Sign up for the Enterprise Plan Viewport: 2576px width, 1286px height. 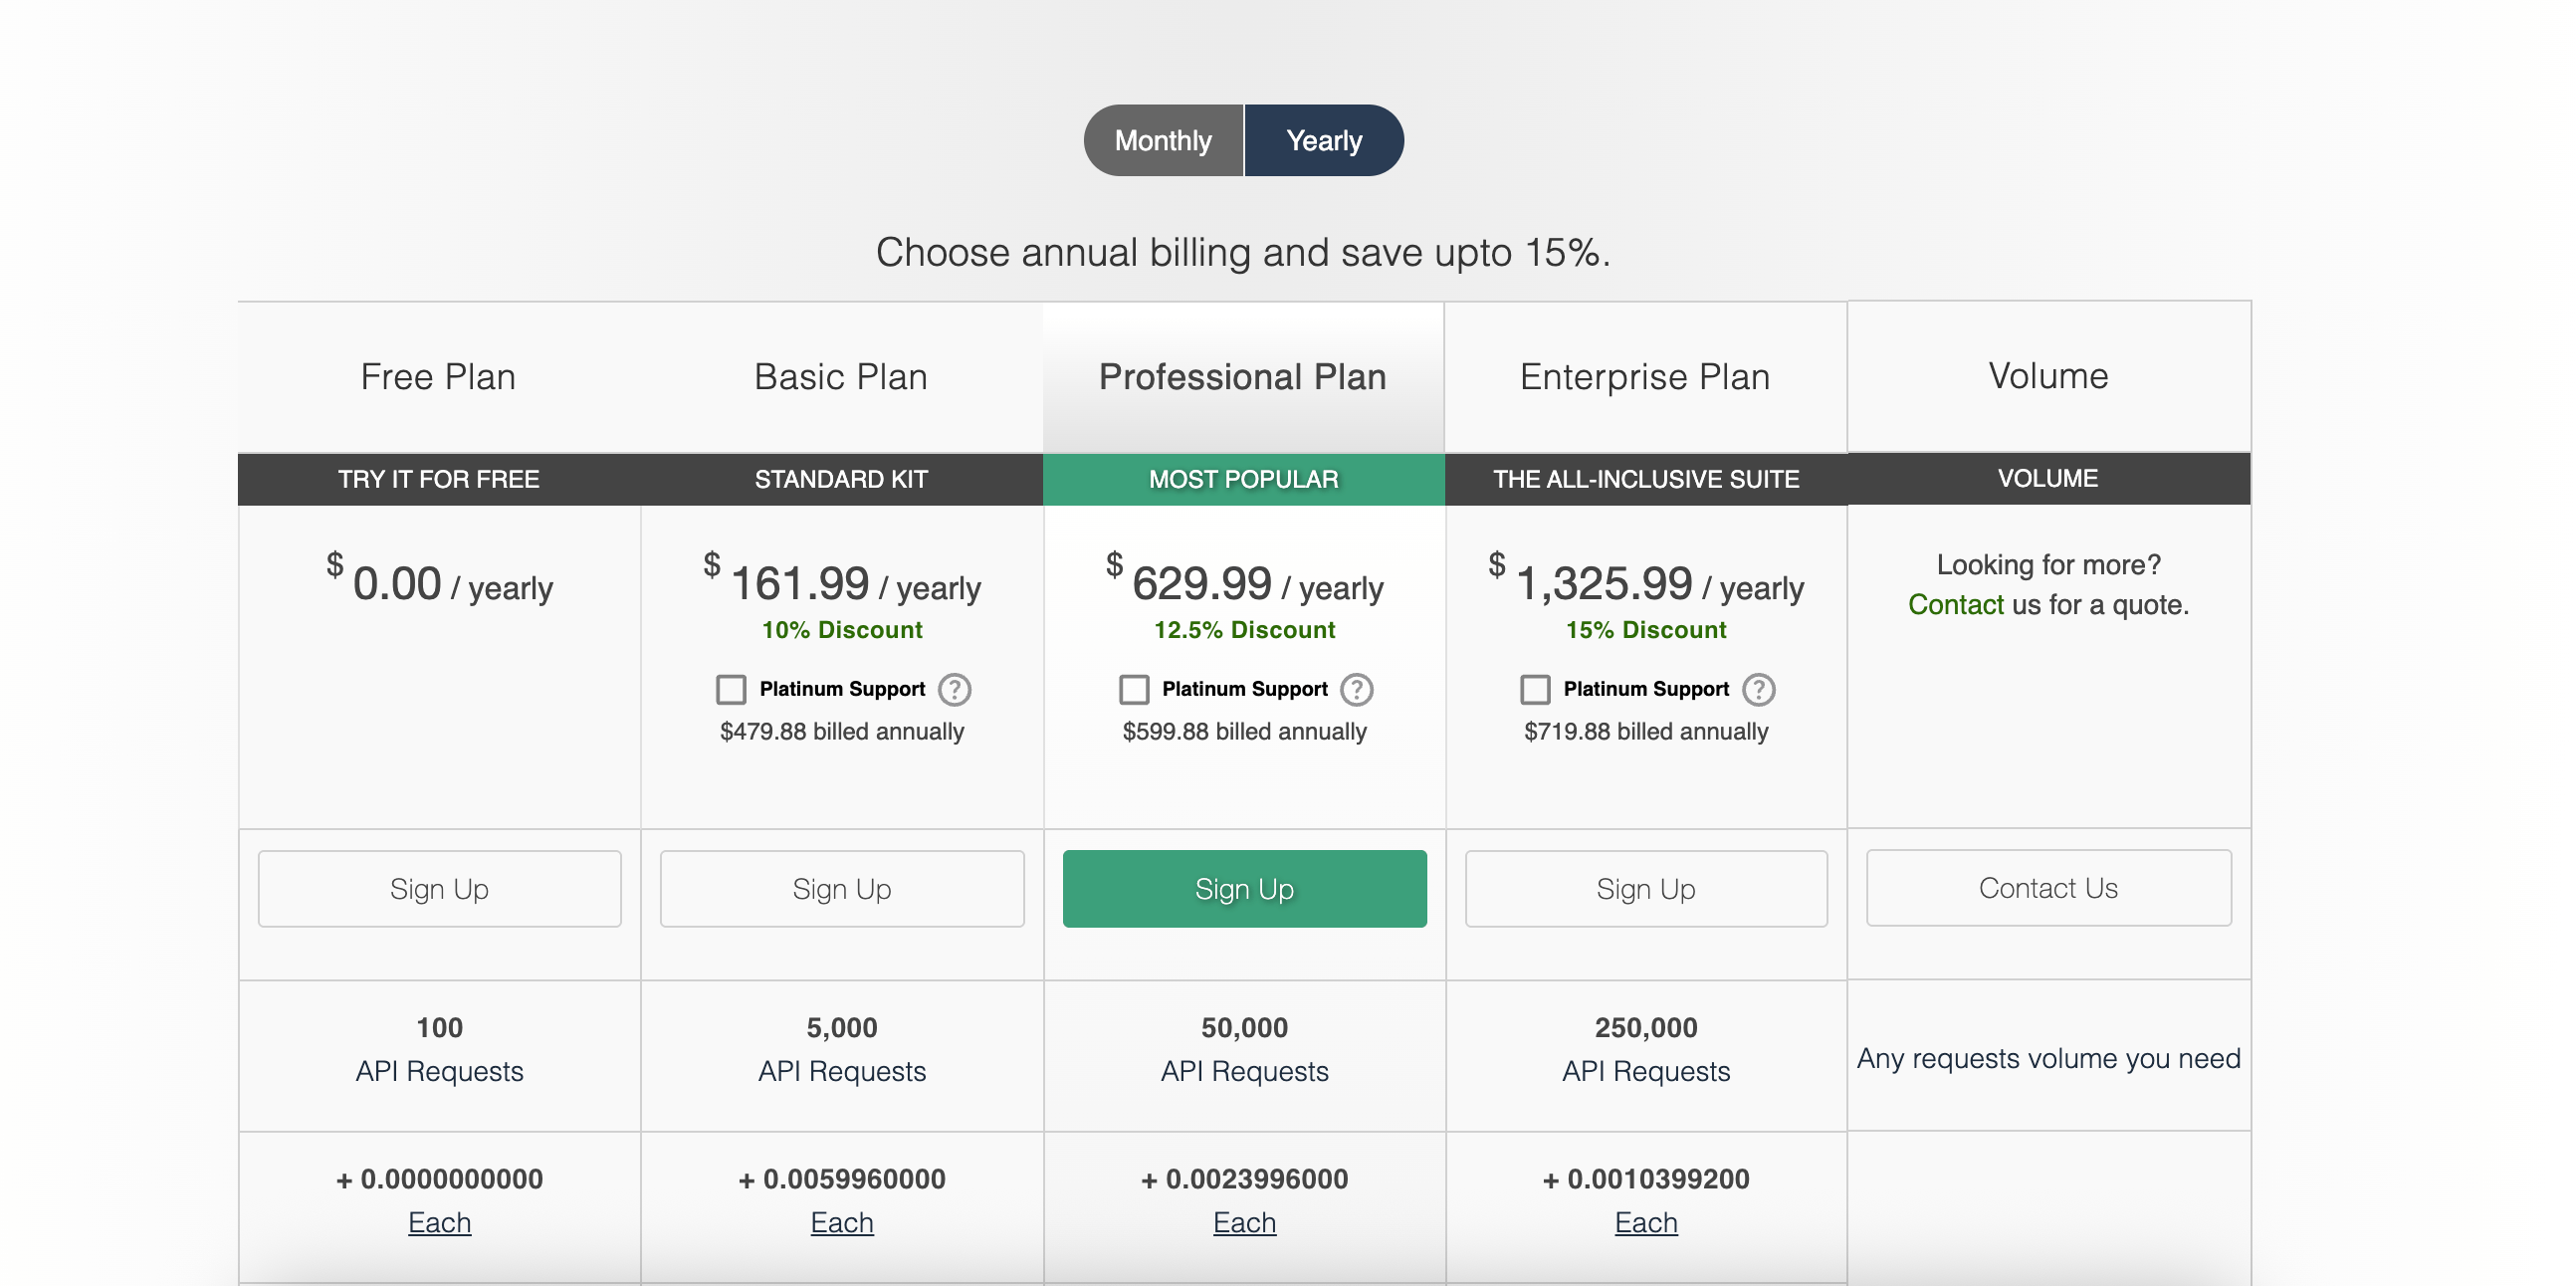point(1646,889)
